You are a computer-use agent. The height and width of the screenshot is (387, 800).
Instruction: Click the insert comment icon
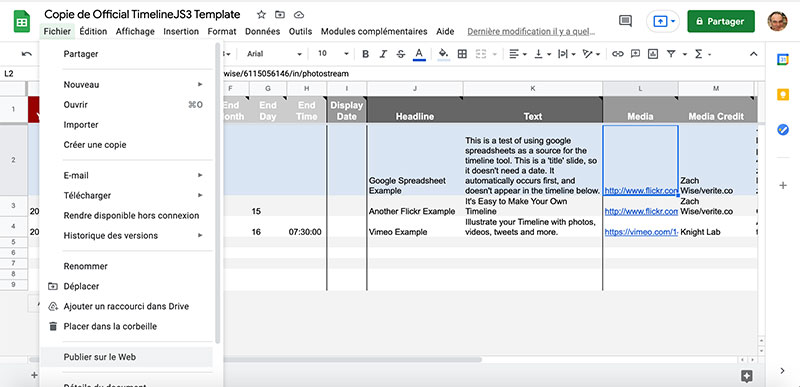coord(635,54)
